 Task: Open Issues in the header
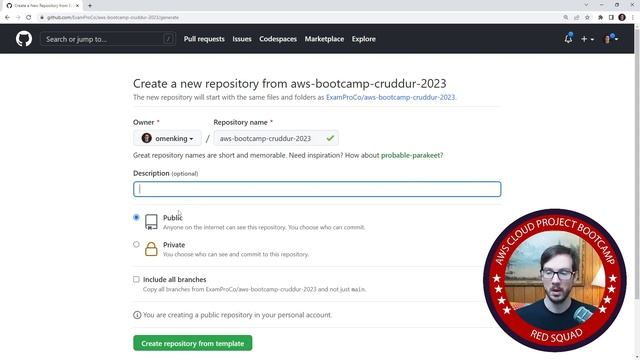pyautogui.click(x=242, y=39)
